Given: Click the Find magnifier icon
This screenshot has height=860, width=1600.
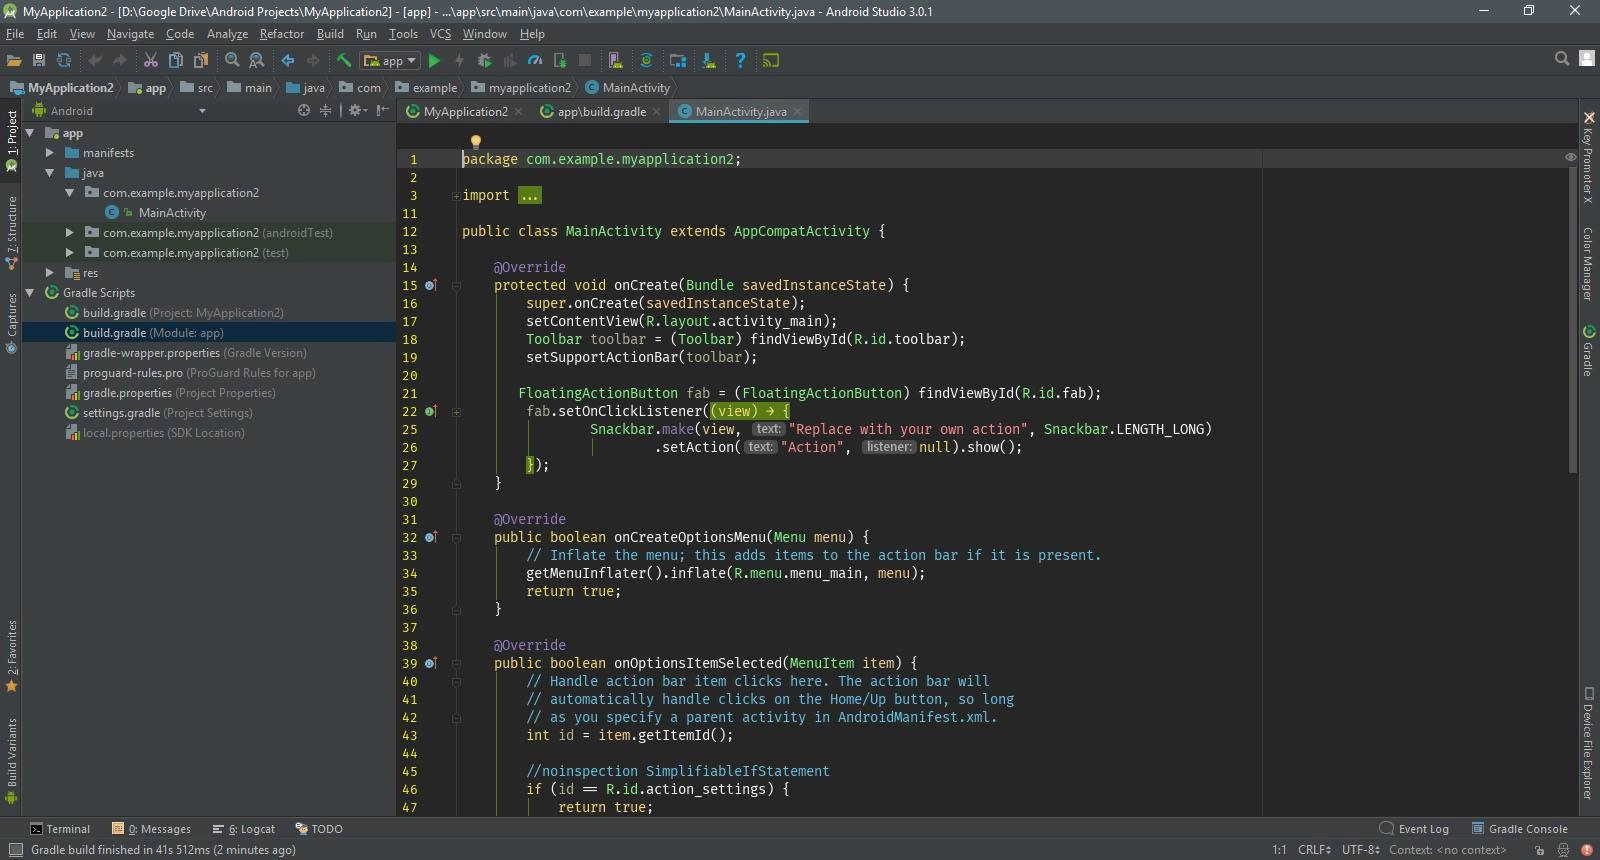Looking at the screenshot, I should pyautogui.click(x=232, y=61).
